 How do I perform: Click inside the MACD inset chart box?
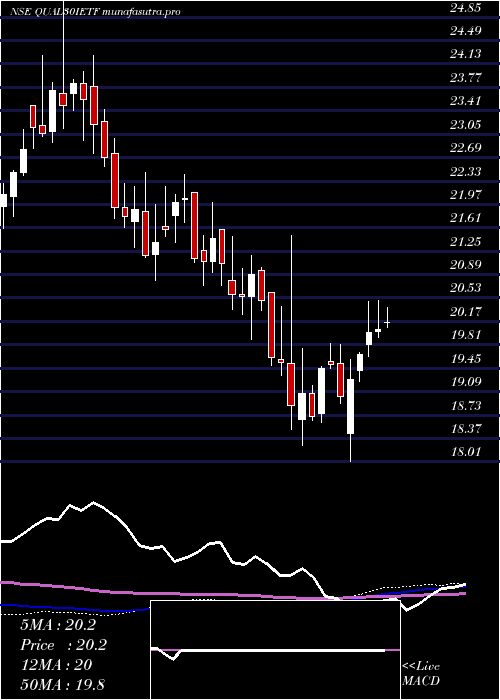[275, 650]
